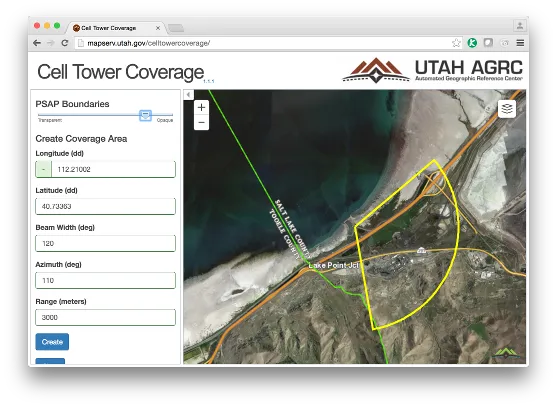
Task: Click the Create button
Action: (x=52, y=342)
